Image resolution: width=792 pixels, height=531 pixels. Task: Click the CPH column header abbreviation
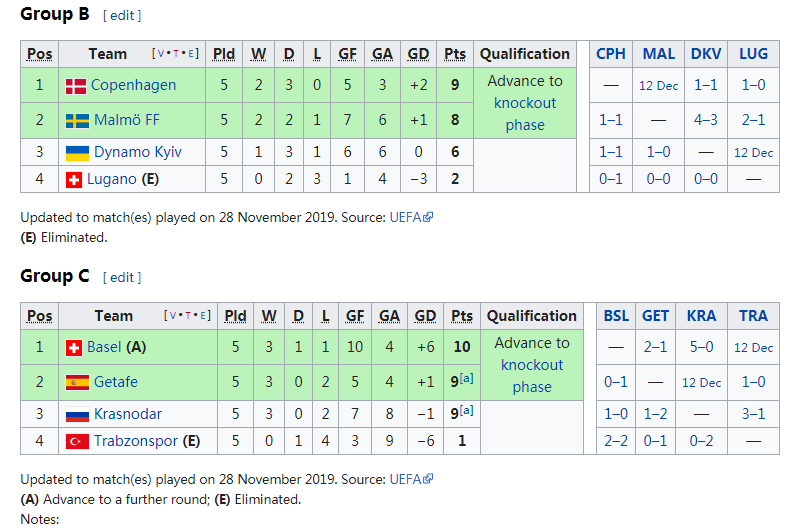611,54
